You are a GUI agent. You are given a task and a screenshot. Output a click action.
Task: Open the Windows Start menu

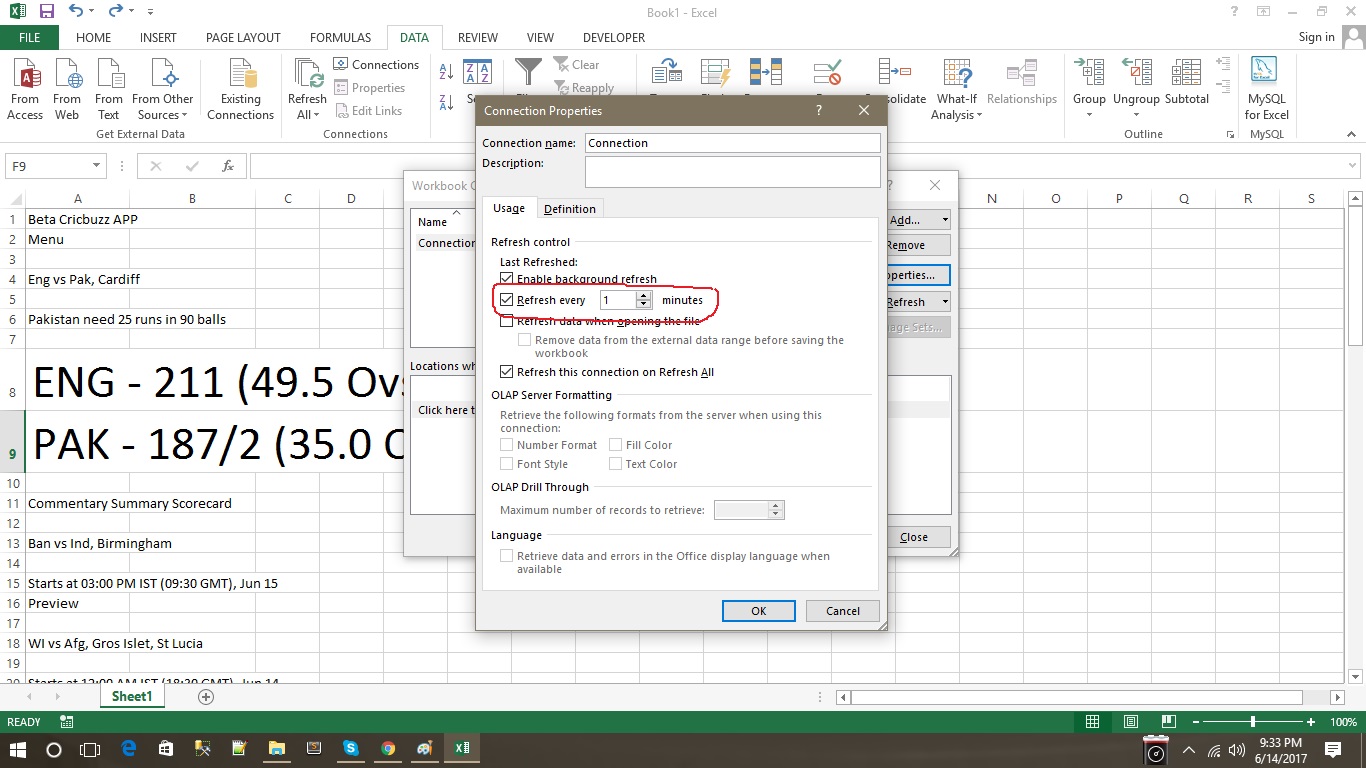18,748
